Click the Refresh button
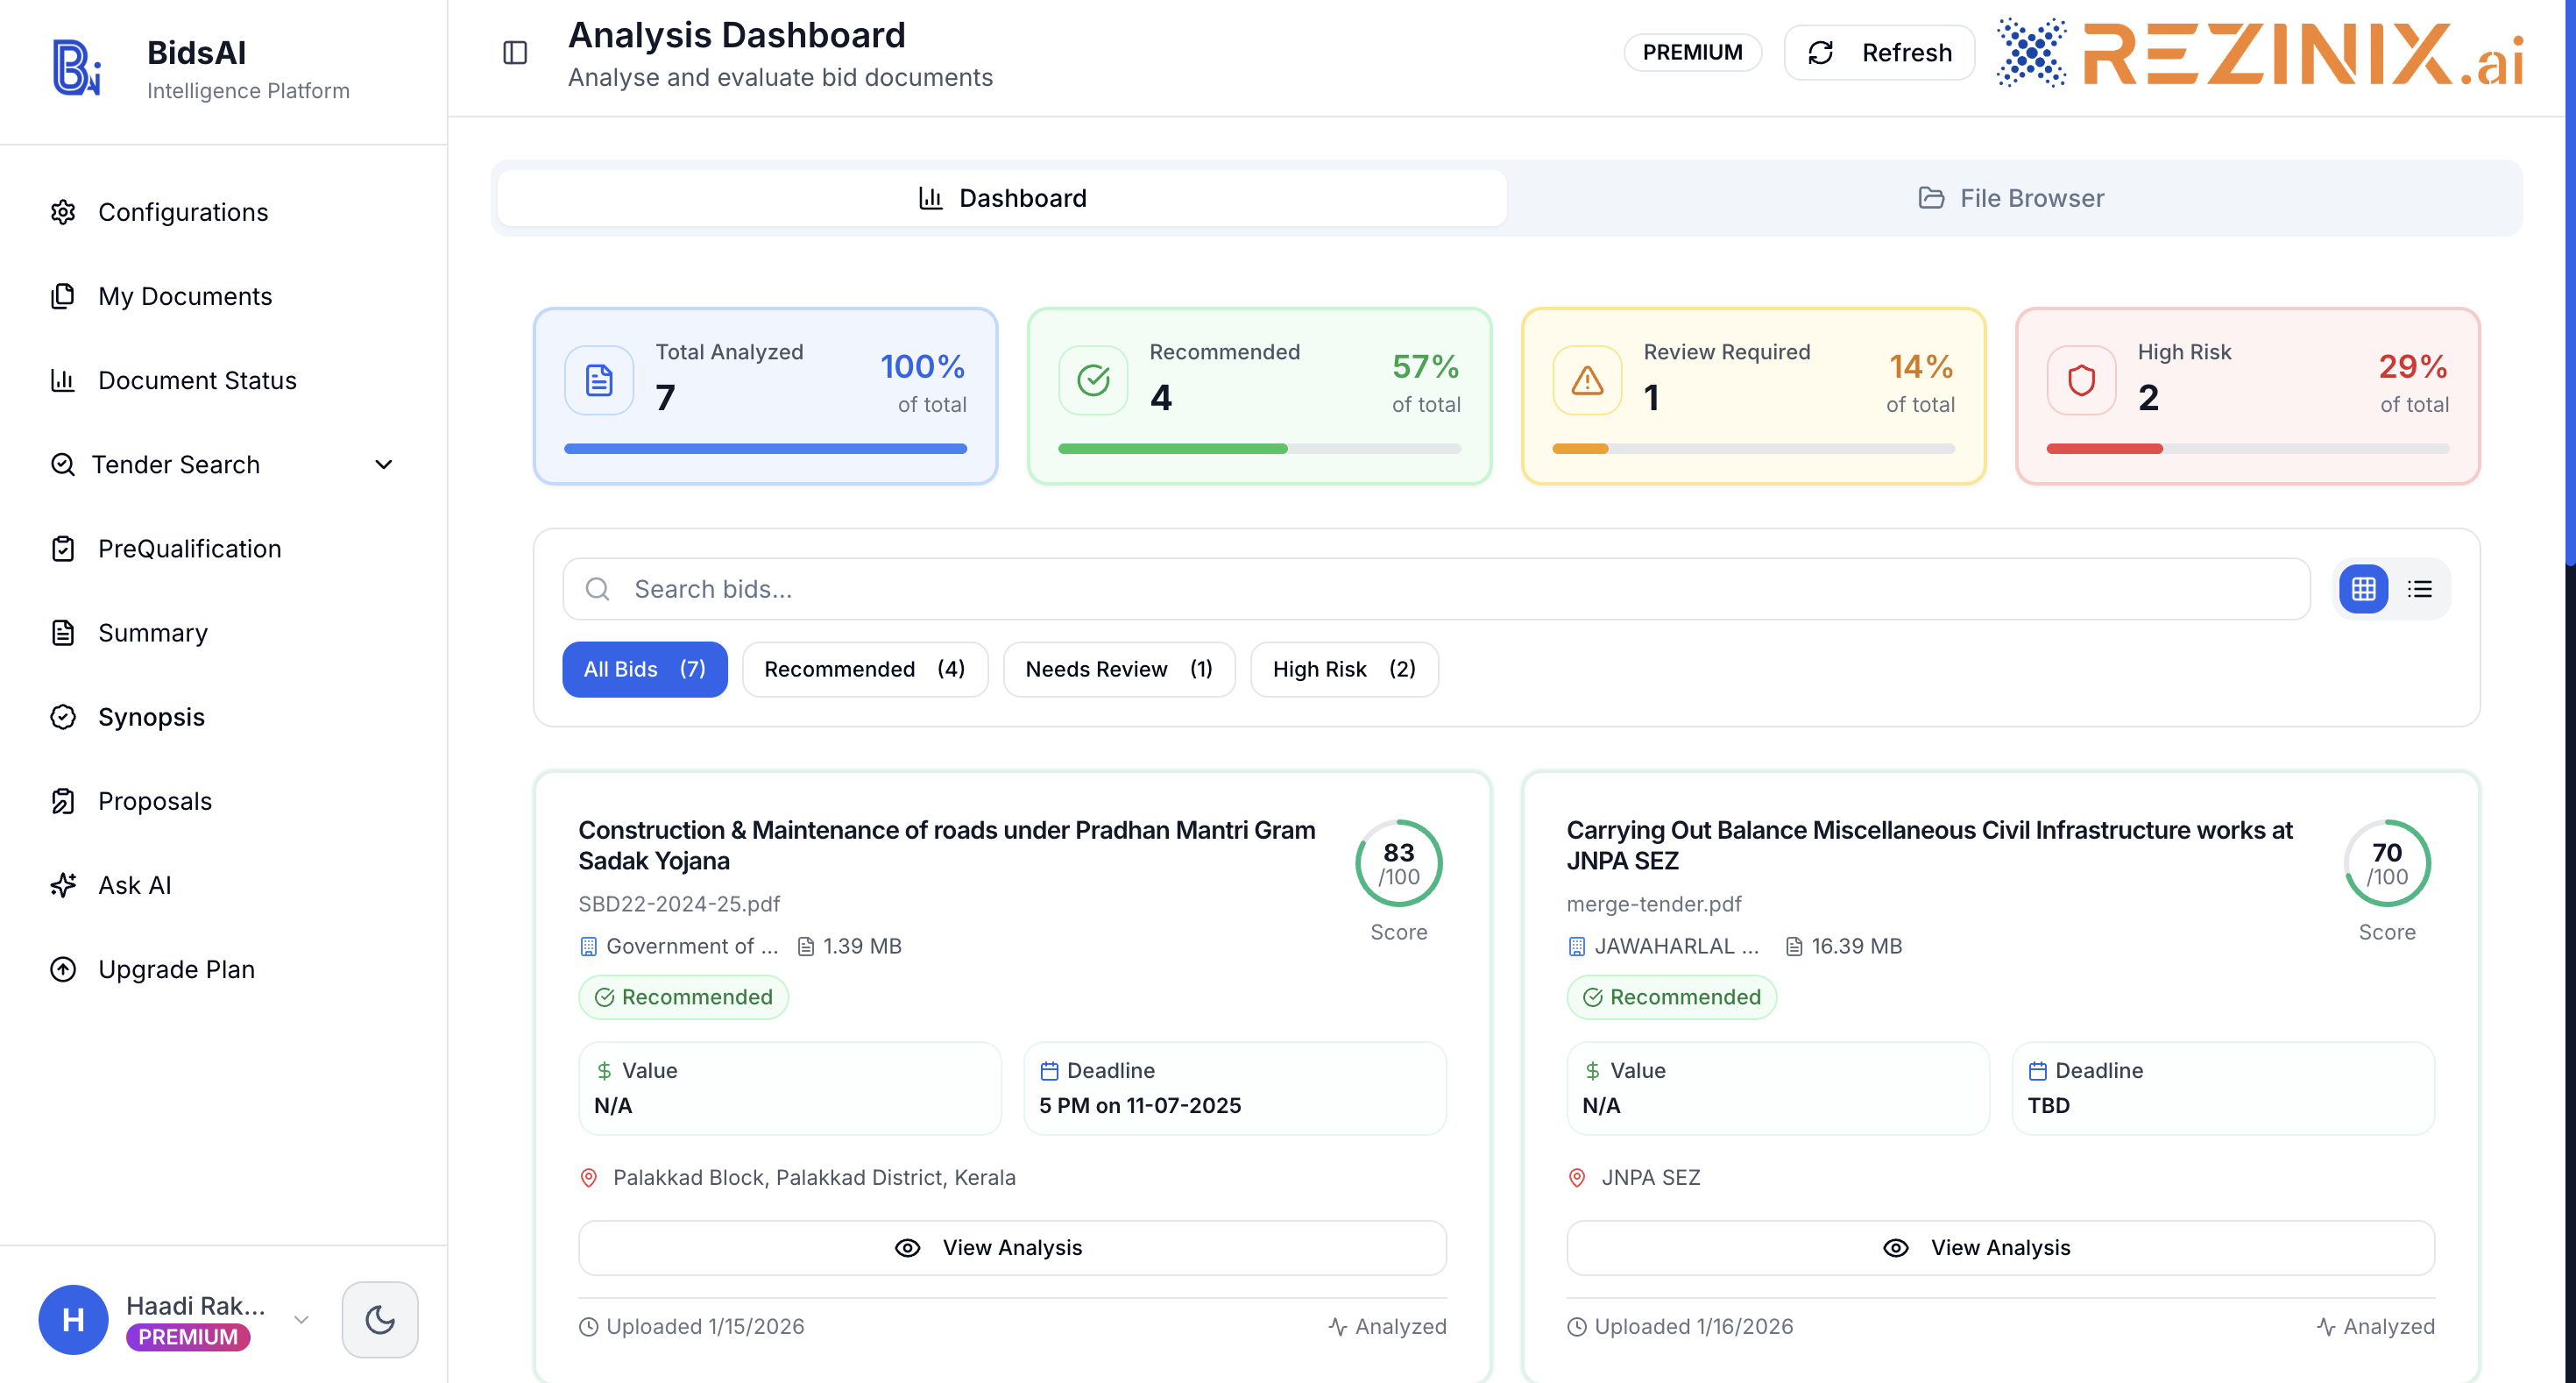2576x1383 pixels. point(1880,53)
